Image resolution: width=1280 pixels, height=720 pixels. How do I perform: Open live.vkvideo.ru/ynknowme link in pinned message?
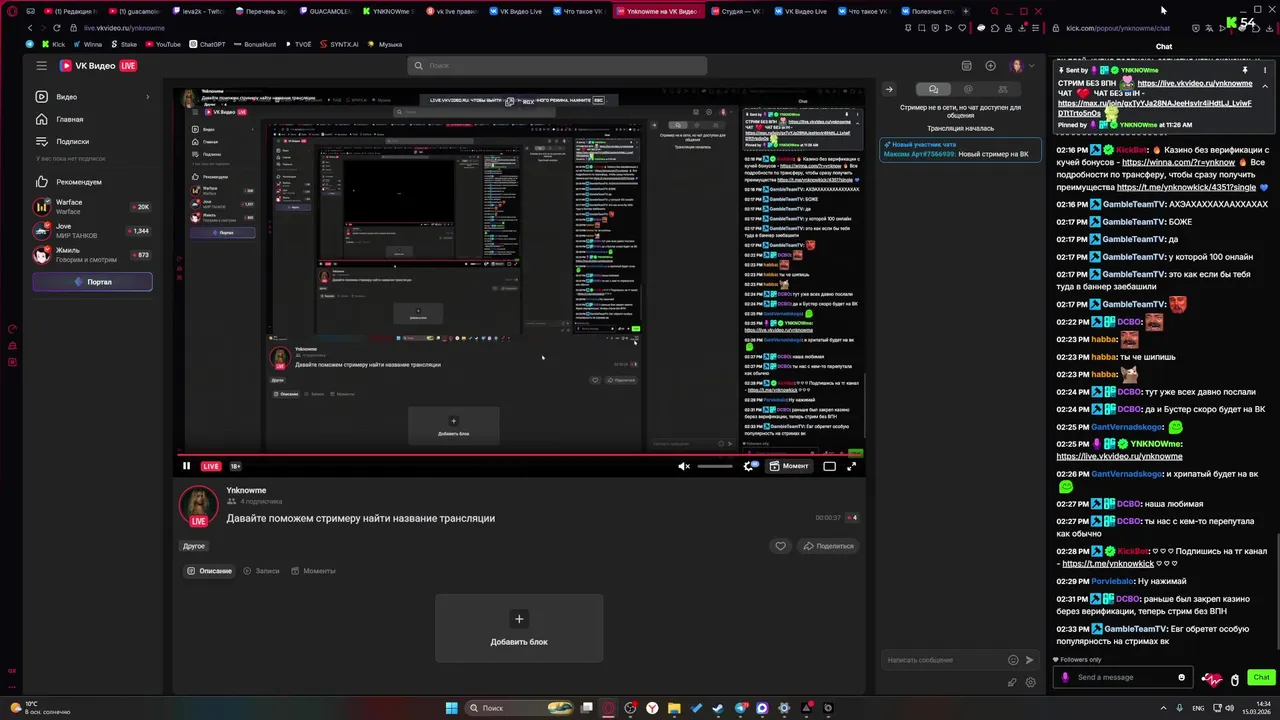tap(1194, 83)
